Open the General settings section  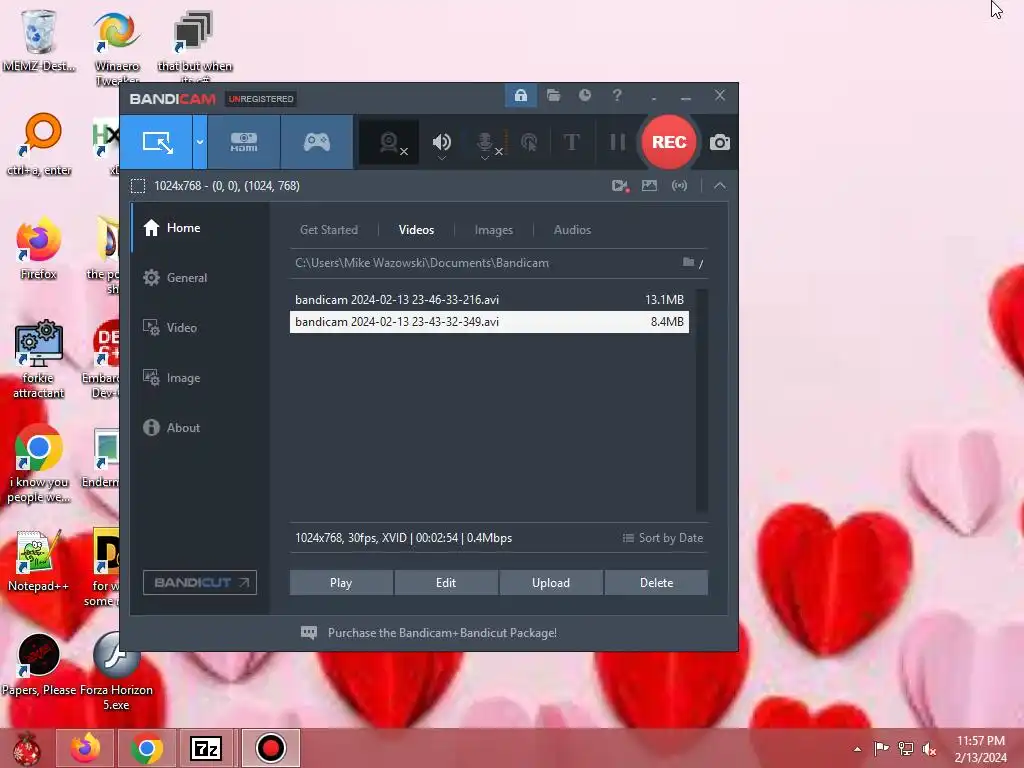[x=200, y=278]
